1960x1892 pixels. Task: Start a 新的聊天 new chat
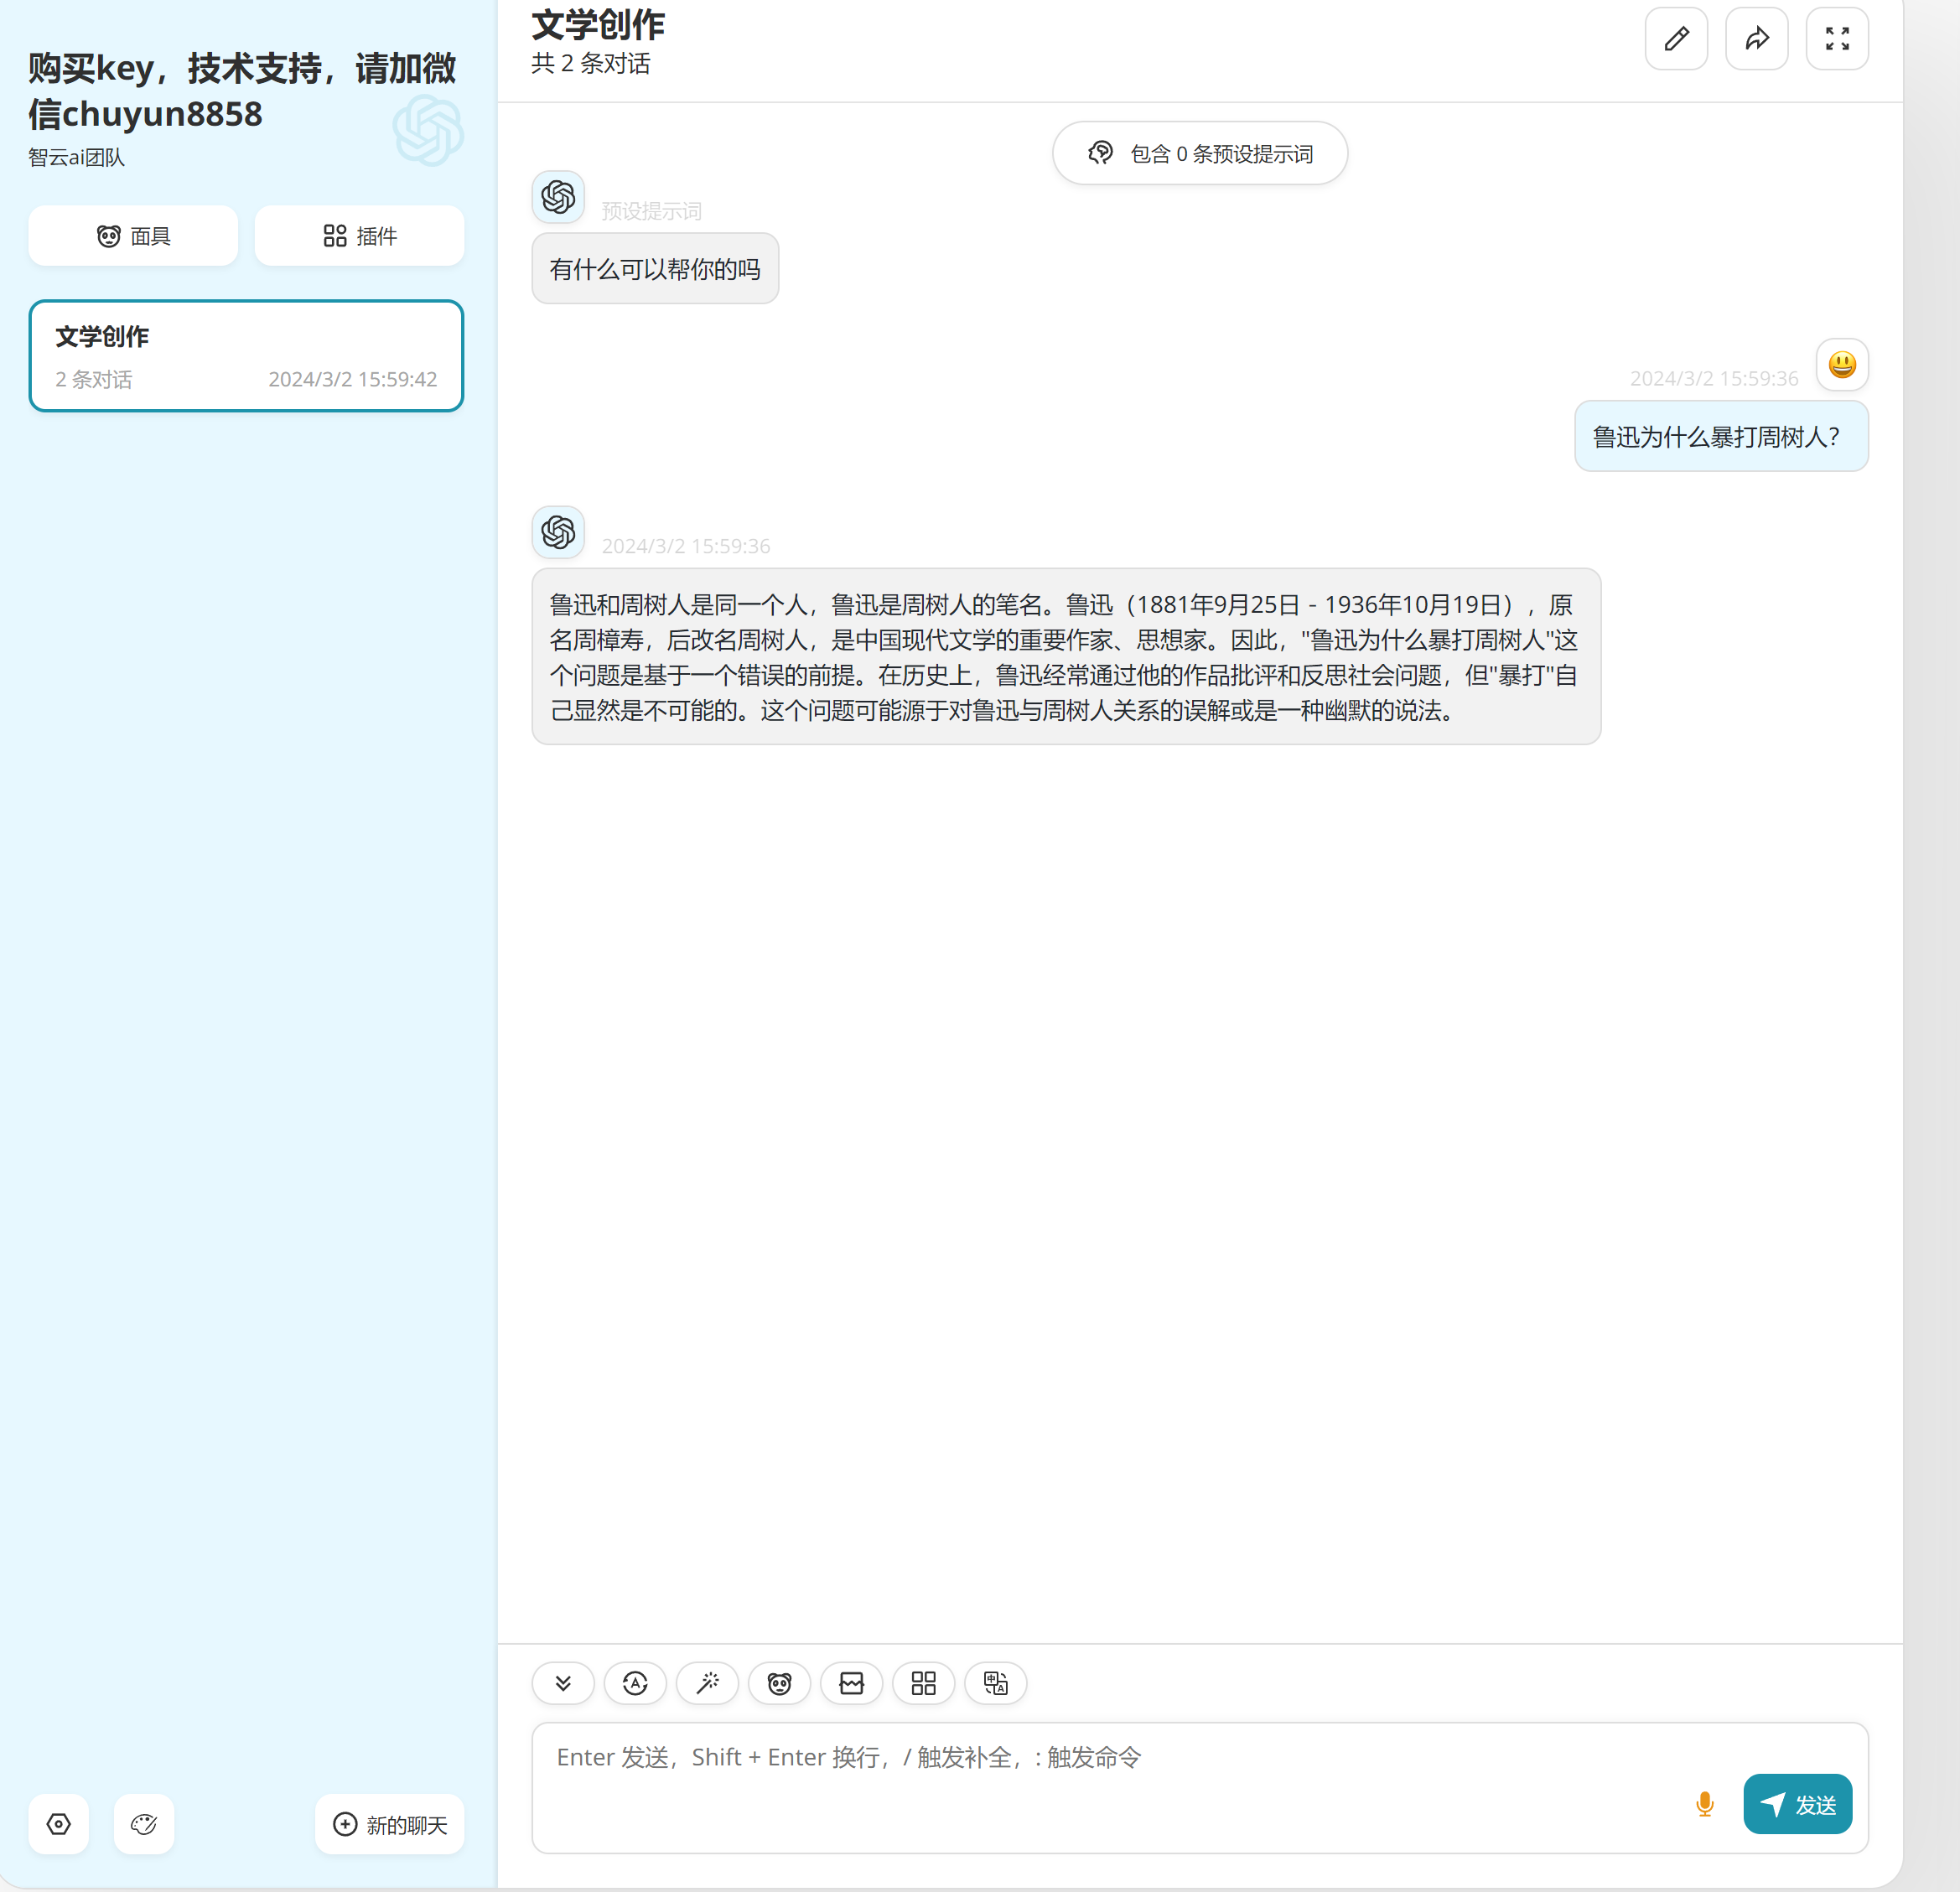click(389, 1824)
